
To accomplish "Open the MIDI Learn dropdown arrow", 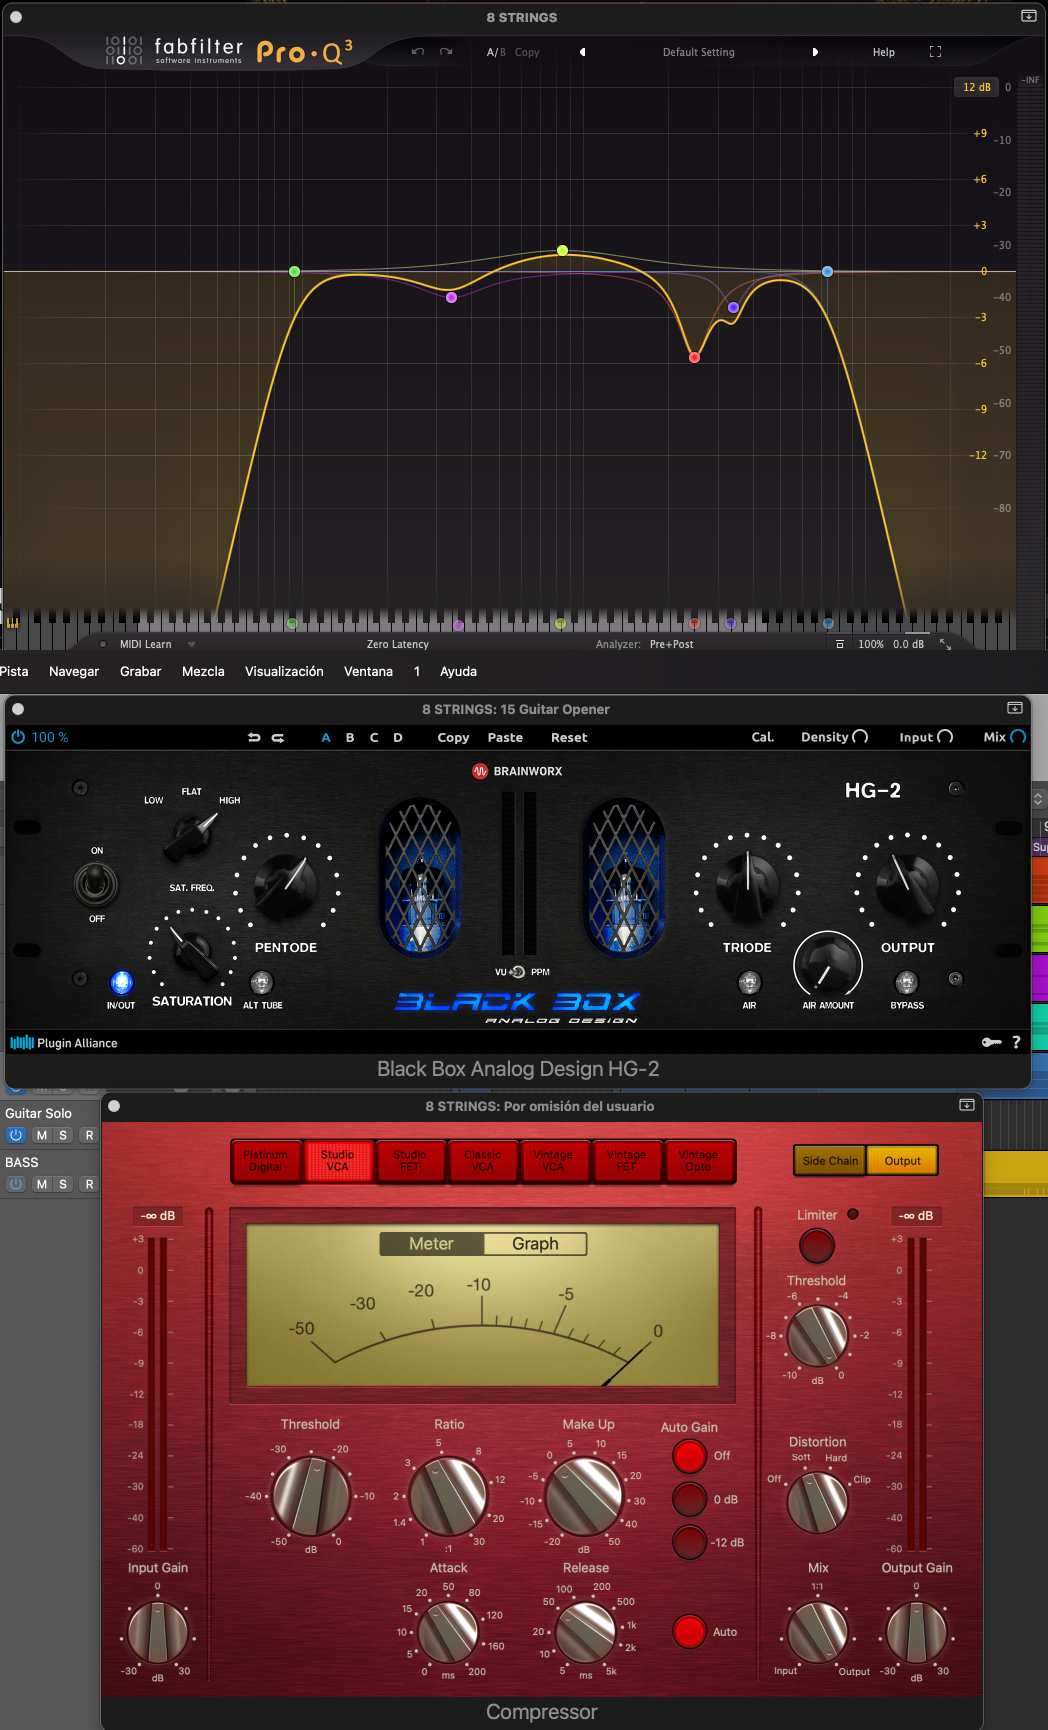I will tap(191, 645).
